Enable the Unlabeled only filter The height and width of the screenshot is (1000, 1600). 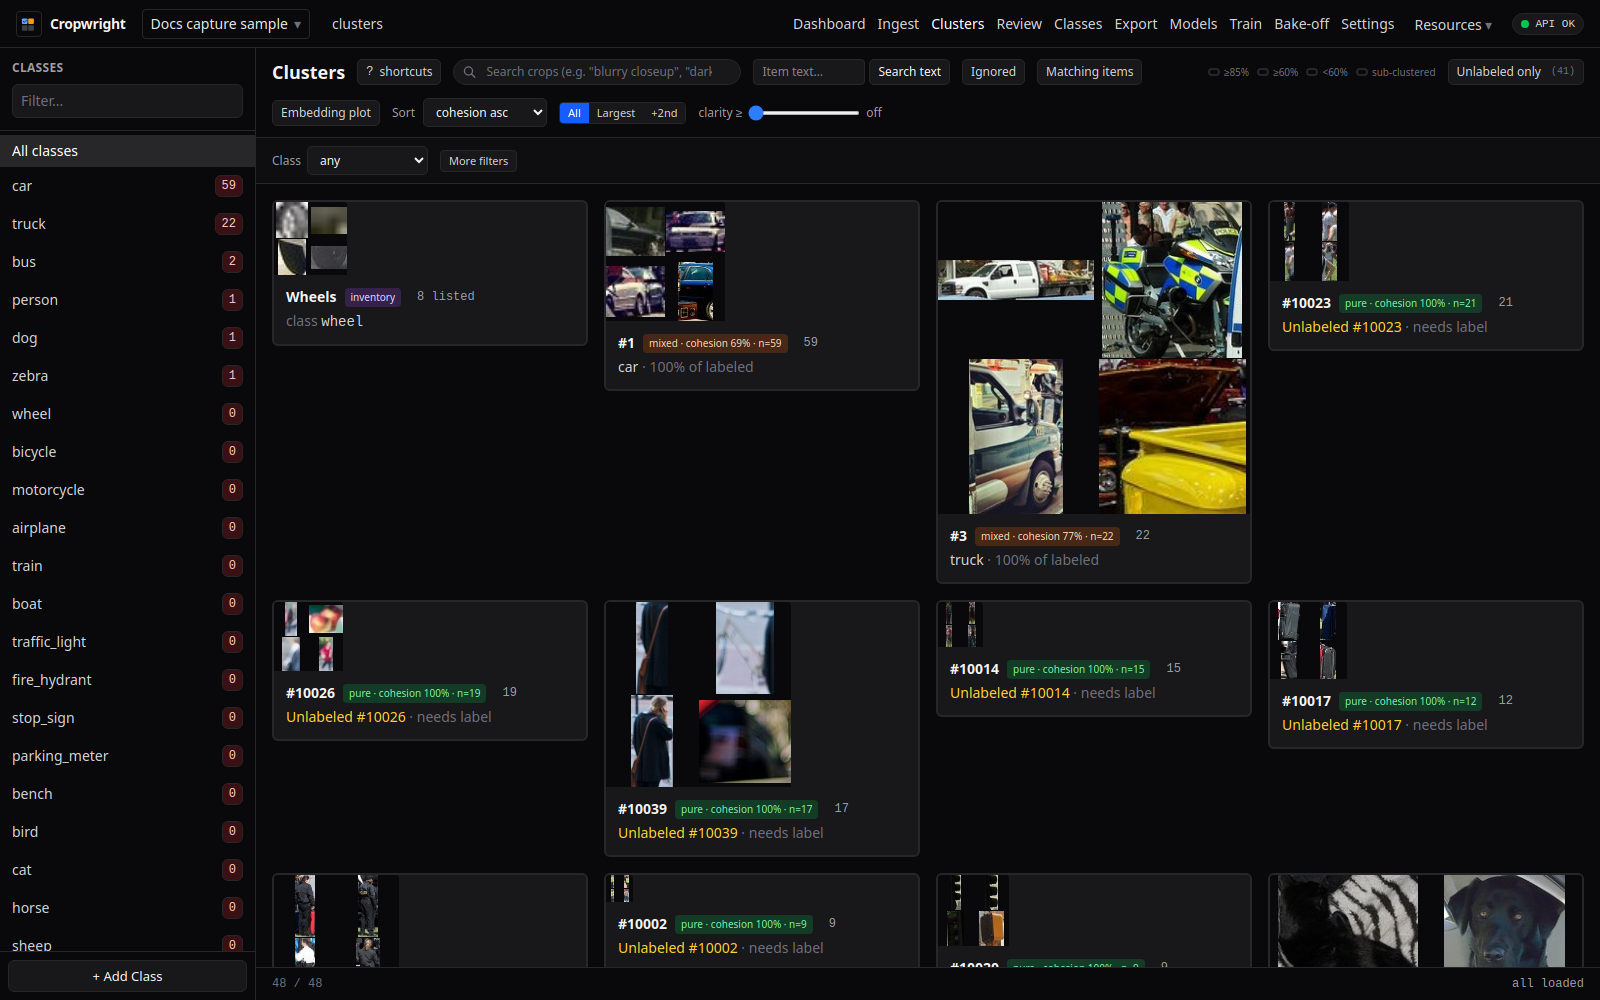click(1515, 72)
